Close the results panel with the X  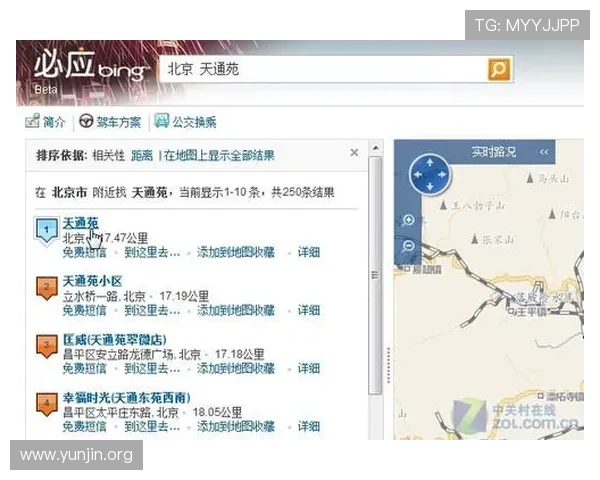point(354,153)
